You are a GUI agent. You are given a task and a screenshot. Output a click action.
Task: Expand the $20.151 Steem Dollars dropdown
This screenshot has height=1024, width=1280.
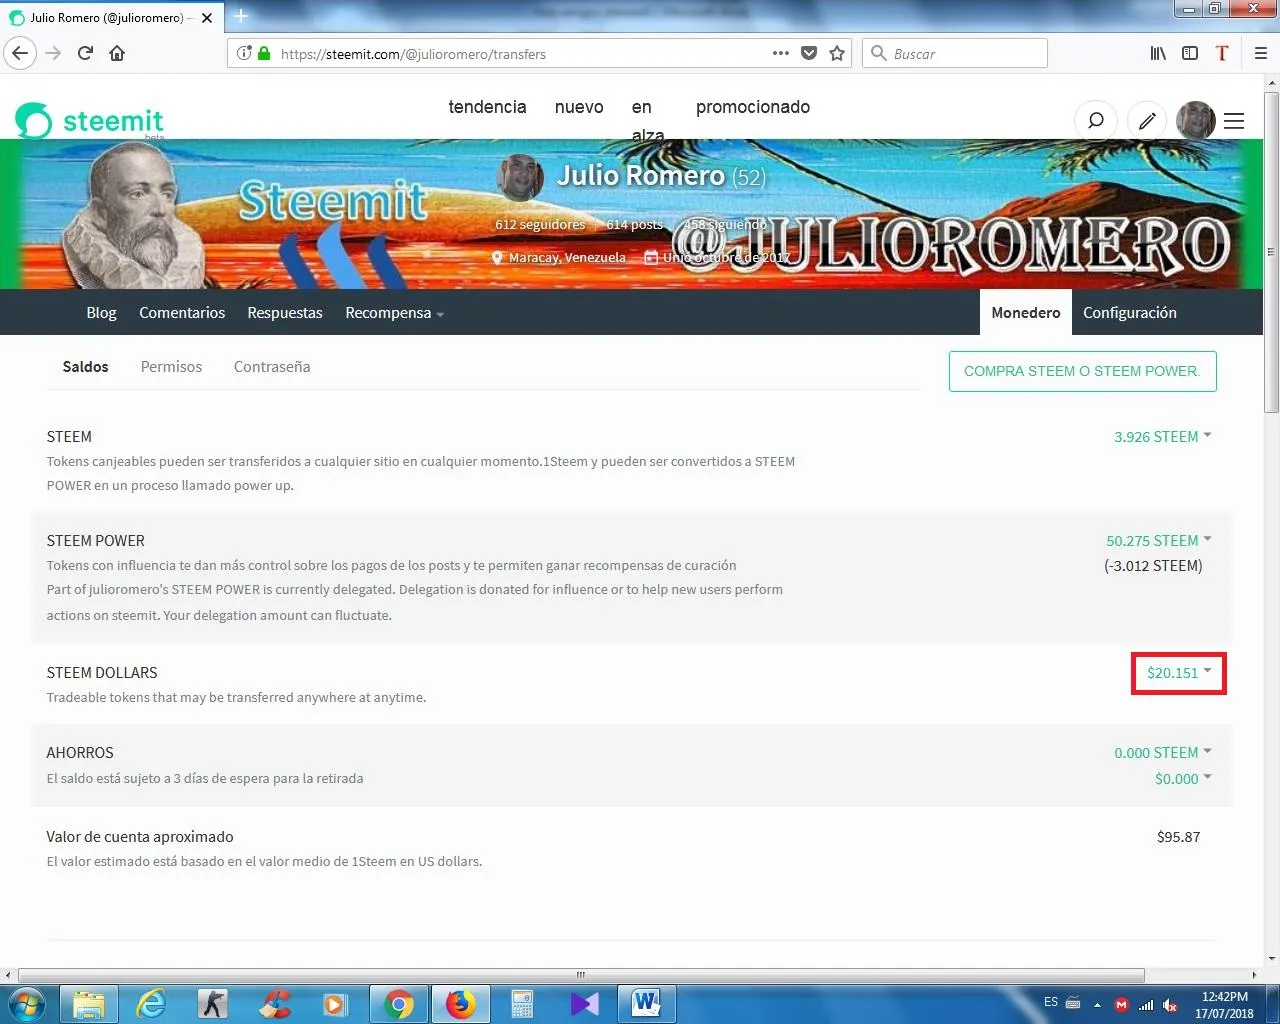click(1179, 672)
